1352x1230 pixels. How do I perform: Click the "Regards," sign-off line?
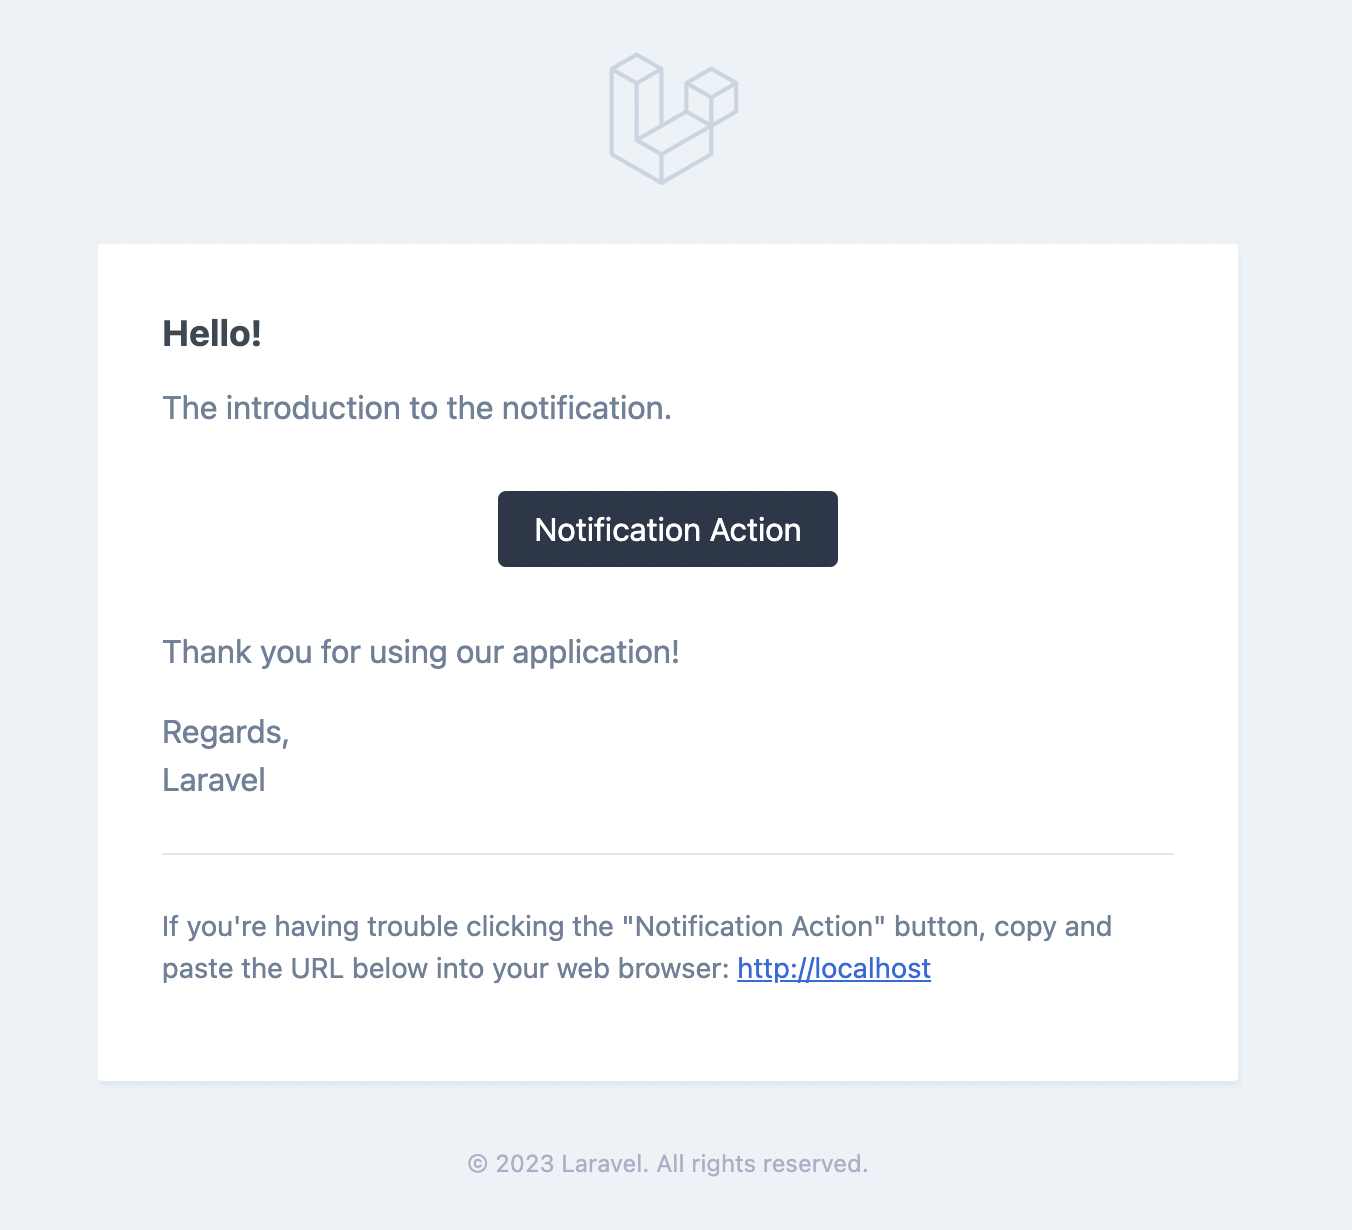pyautogui.click(x=225, y=732)
